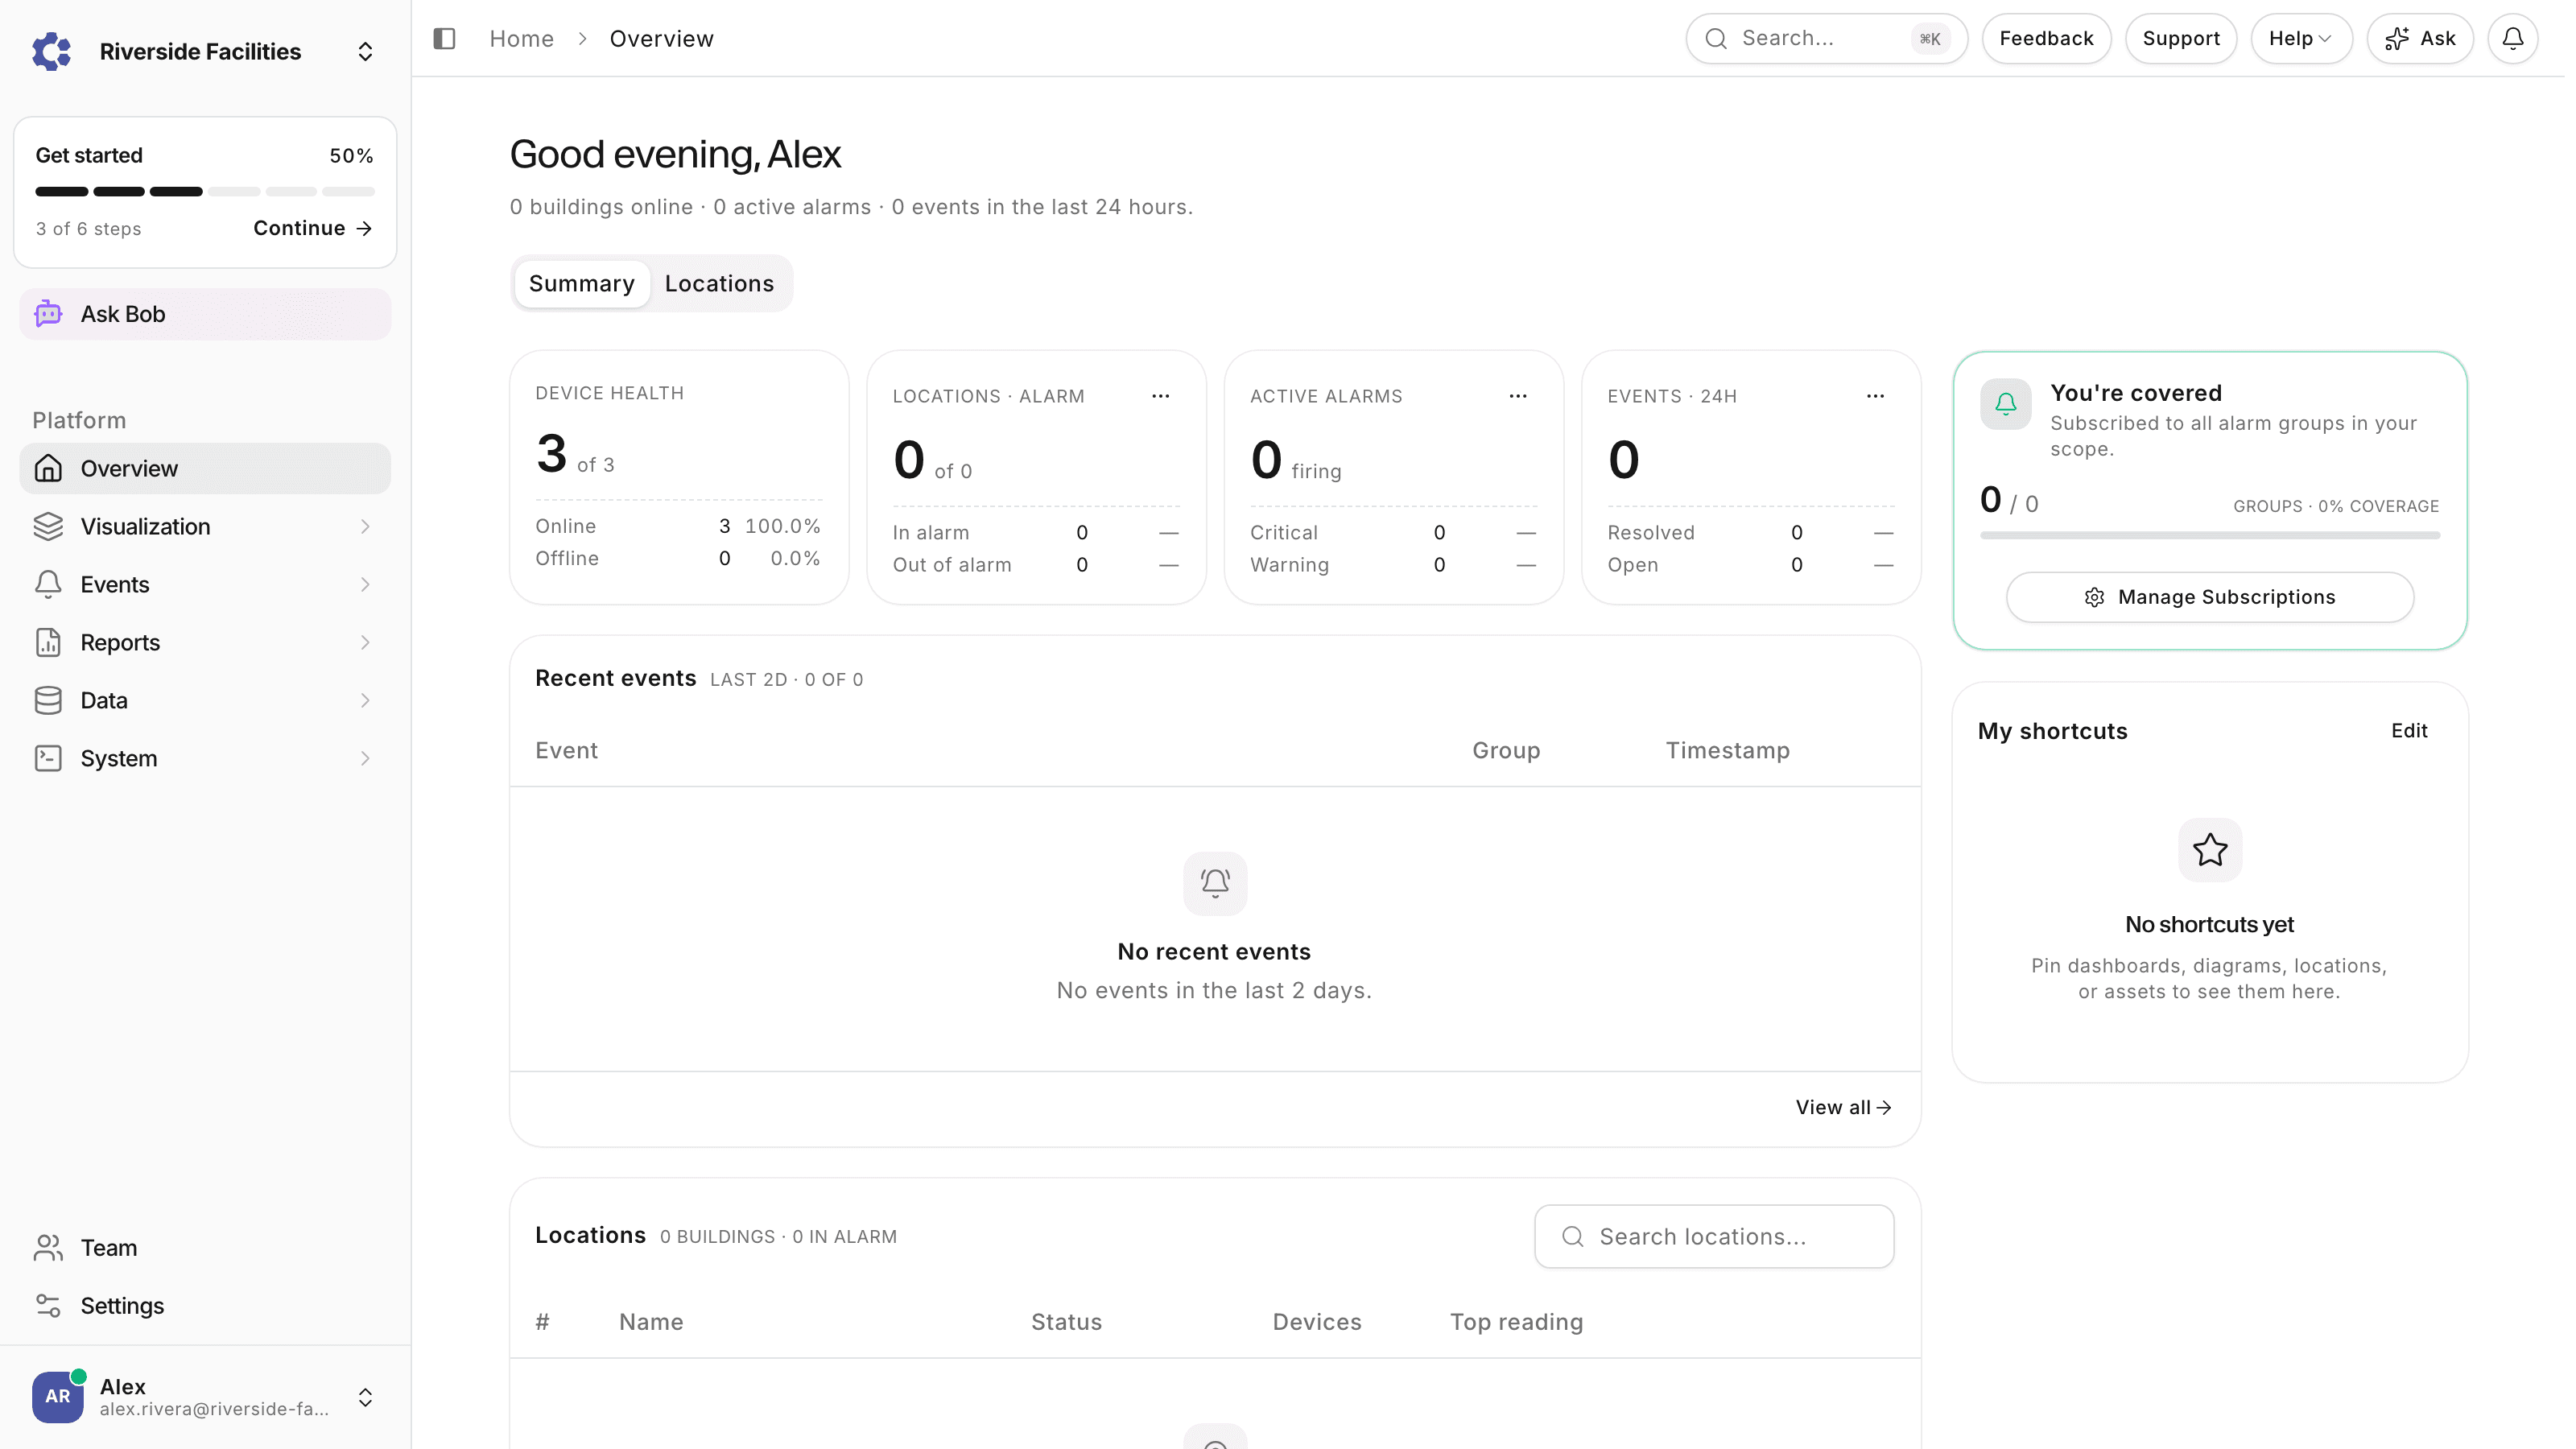2576x1449 pixels.
Task: Click the Online row in Device Health
Action: click(x=678, y=526)
